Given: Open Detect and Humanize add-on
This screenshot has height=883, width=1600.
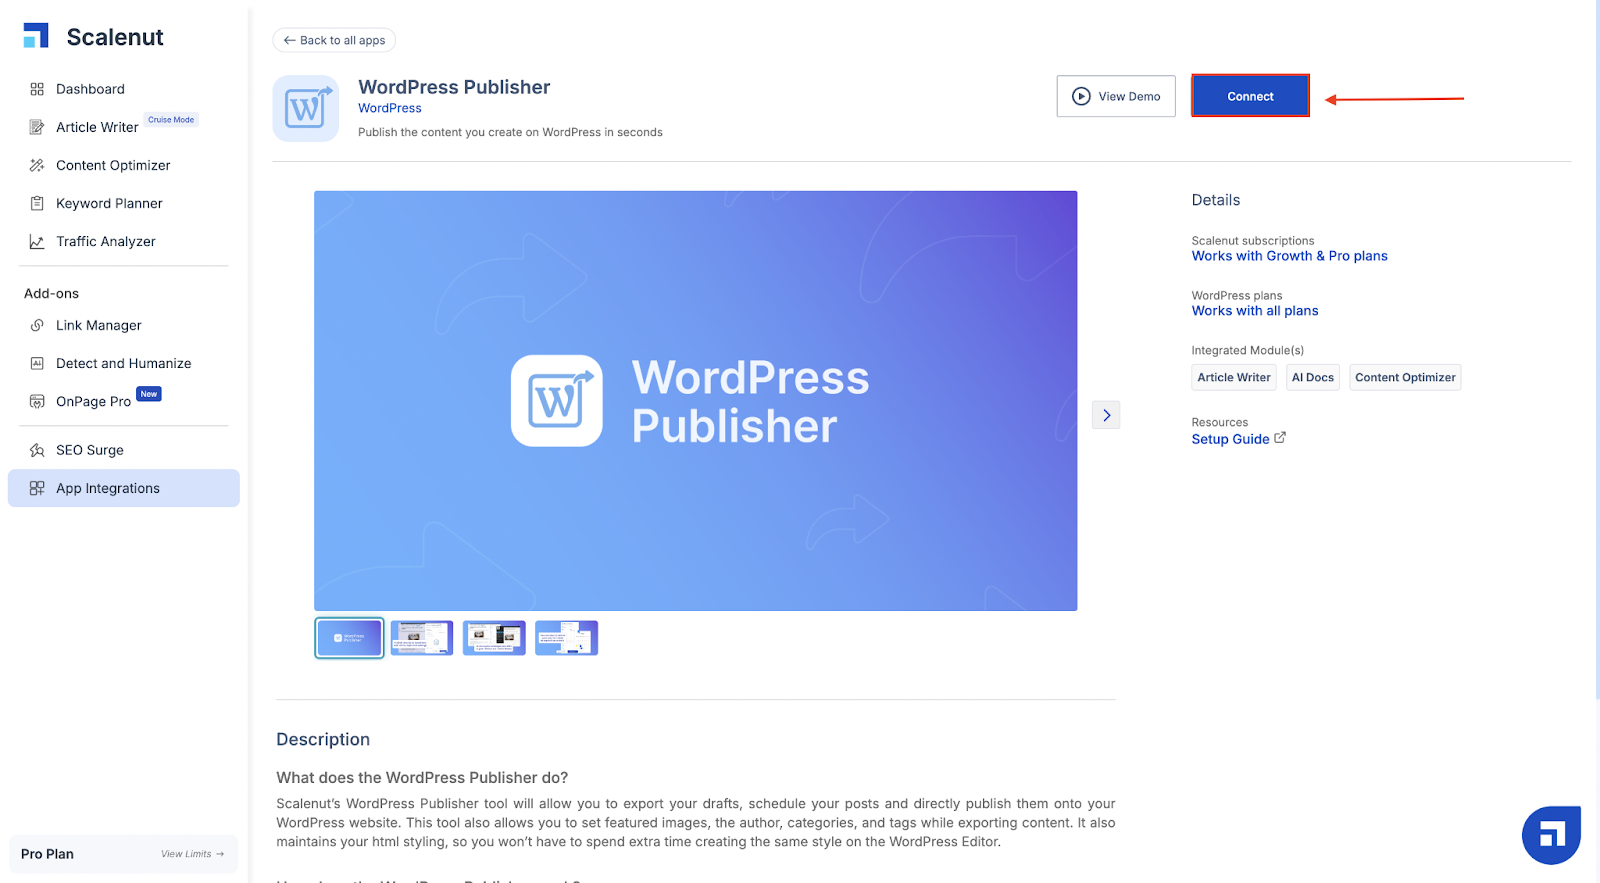Looking at the screenshot, I should tap(124, 363).
